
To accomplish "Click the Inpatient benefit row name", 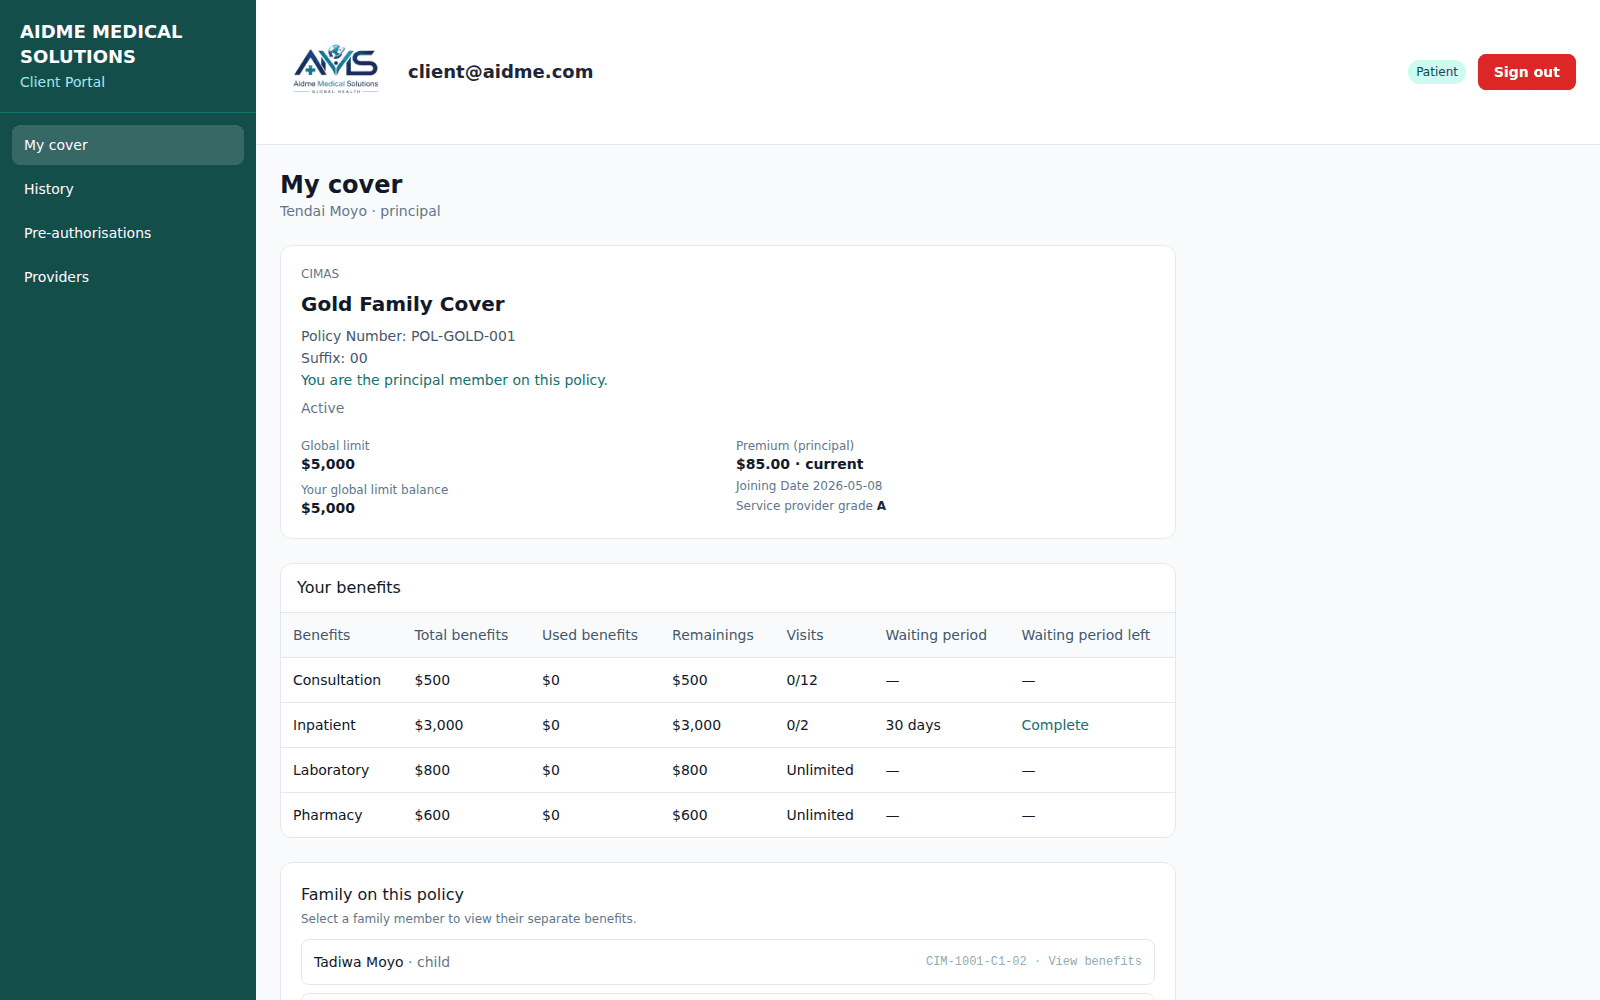I will tap(324, 725).
